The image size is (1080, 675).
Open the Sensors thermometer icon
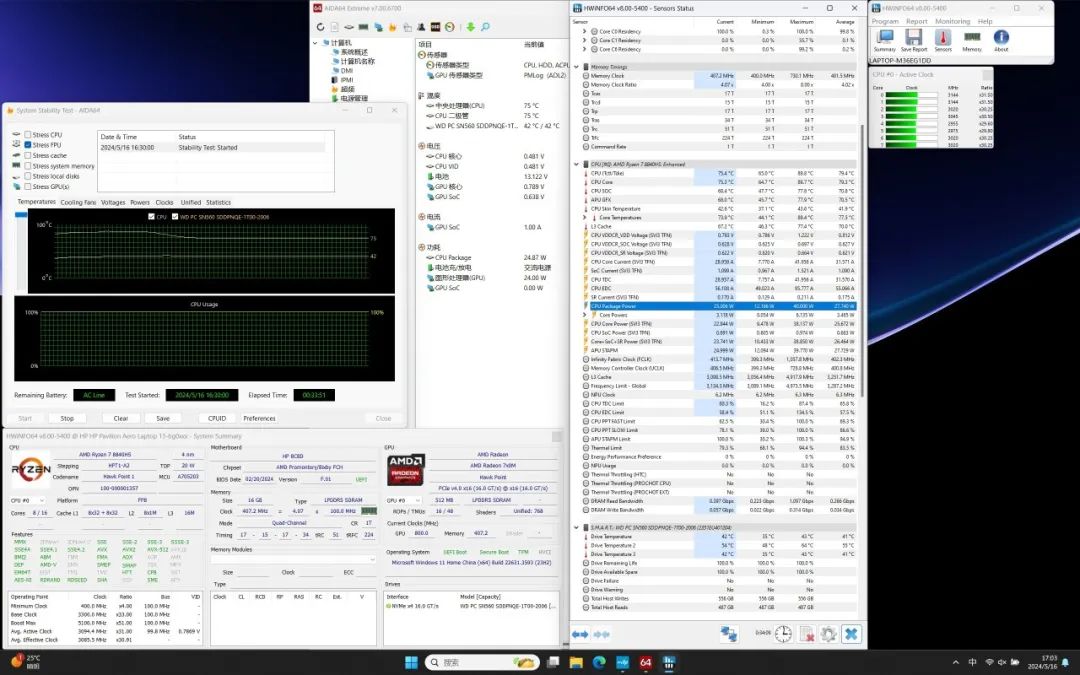click(x=942, y=38)
